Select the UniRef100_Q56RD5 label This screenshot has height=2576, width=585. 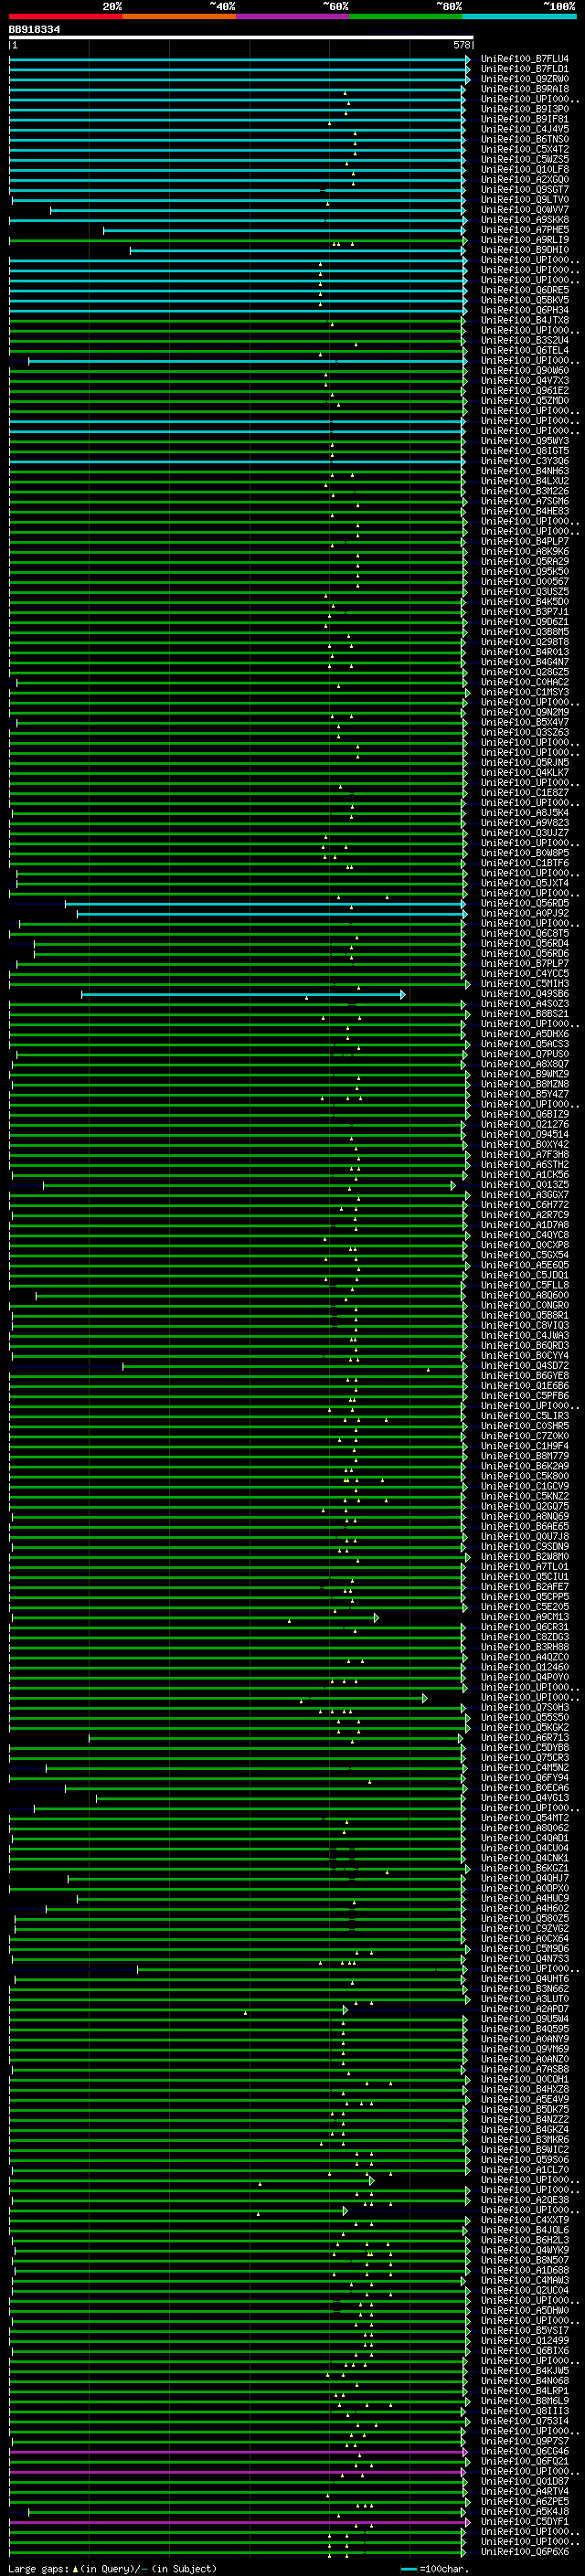click(x=525, y=903)
